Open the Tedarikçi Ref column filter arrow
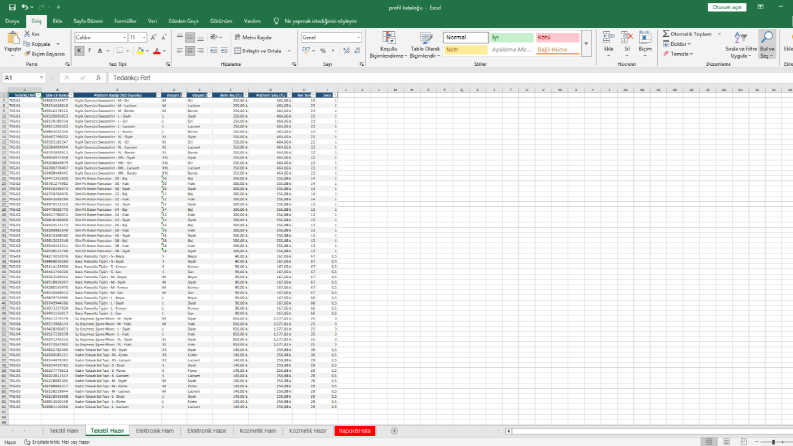Image resolution: width=793 pixels, height=446 pixels. coord(38,95)
